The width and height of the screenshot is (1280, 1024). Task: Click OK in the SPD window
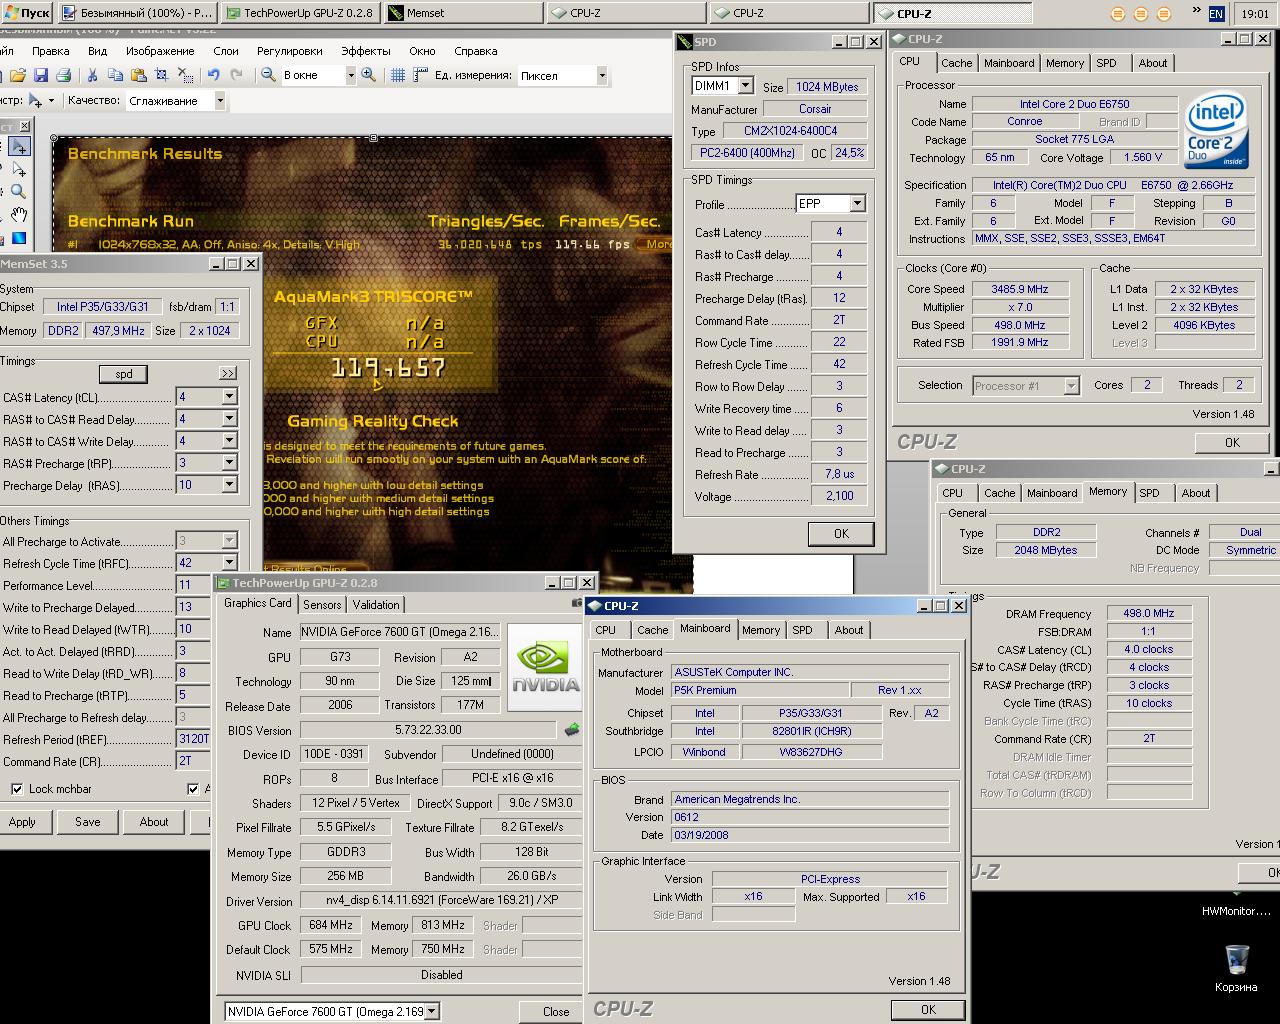841,534
